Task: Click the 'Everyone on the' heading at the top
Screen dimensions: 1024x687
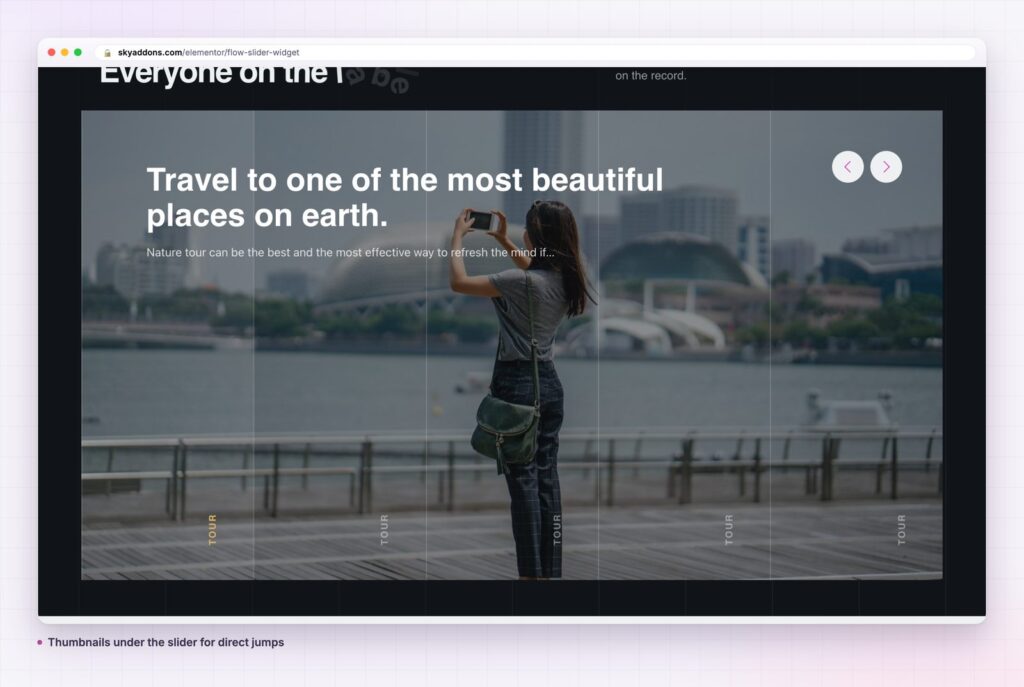Action: tap(221, 75)
